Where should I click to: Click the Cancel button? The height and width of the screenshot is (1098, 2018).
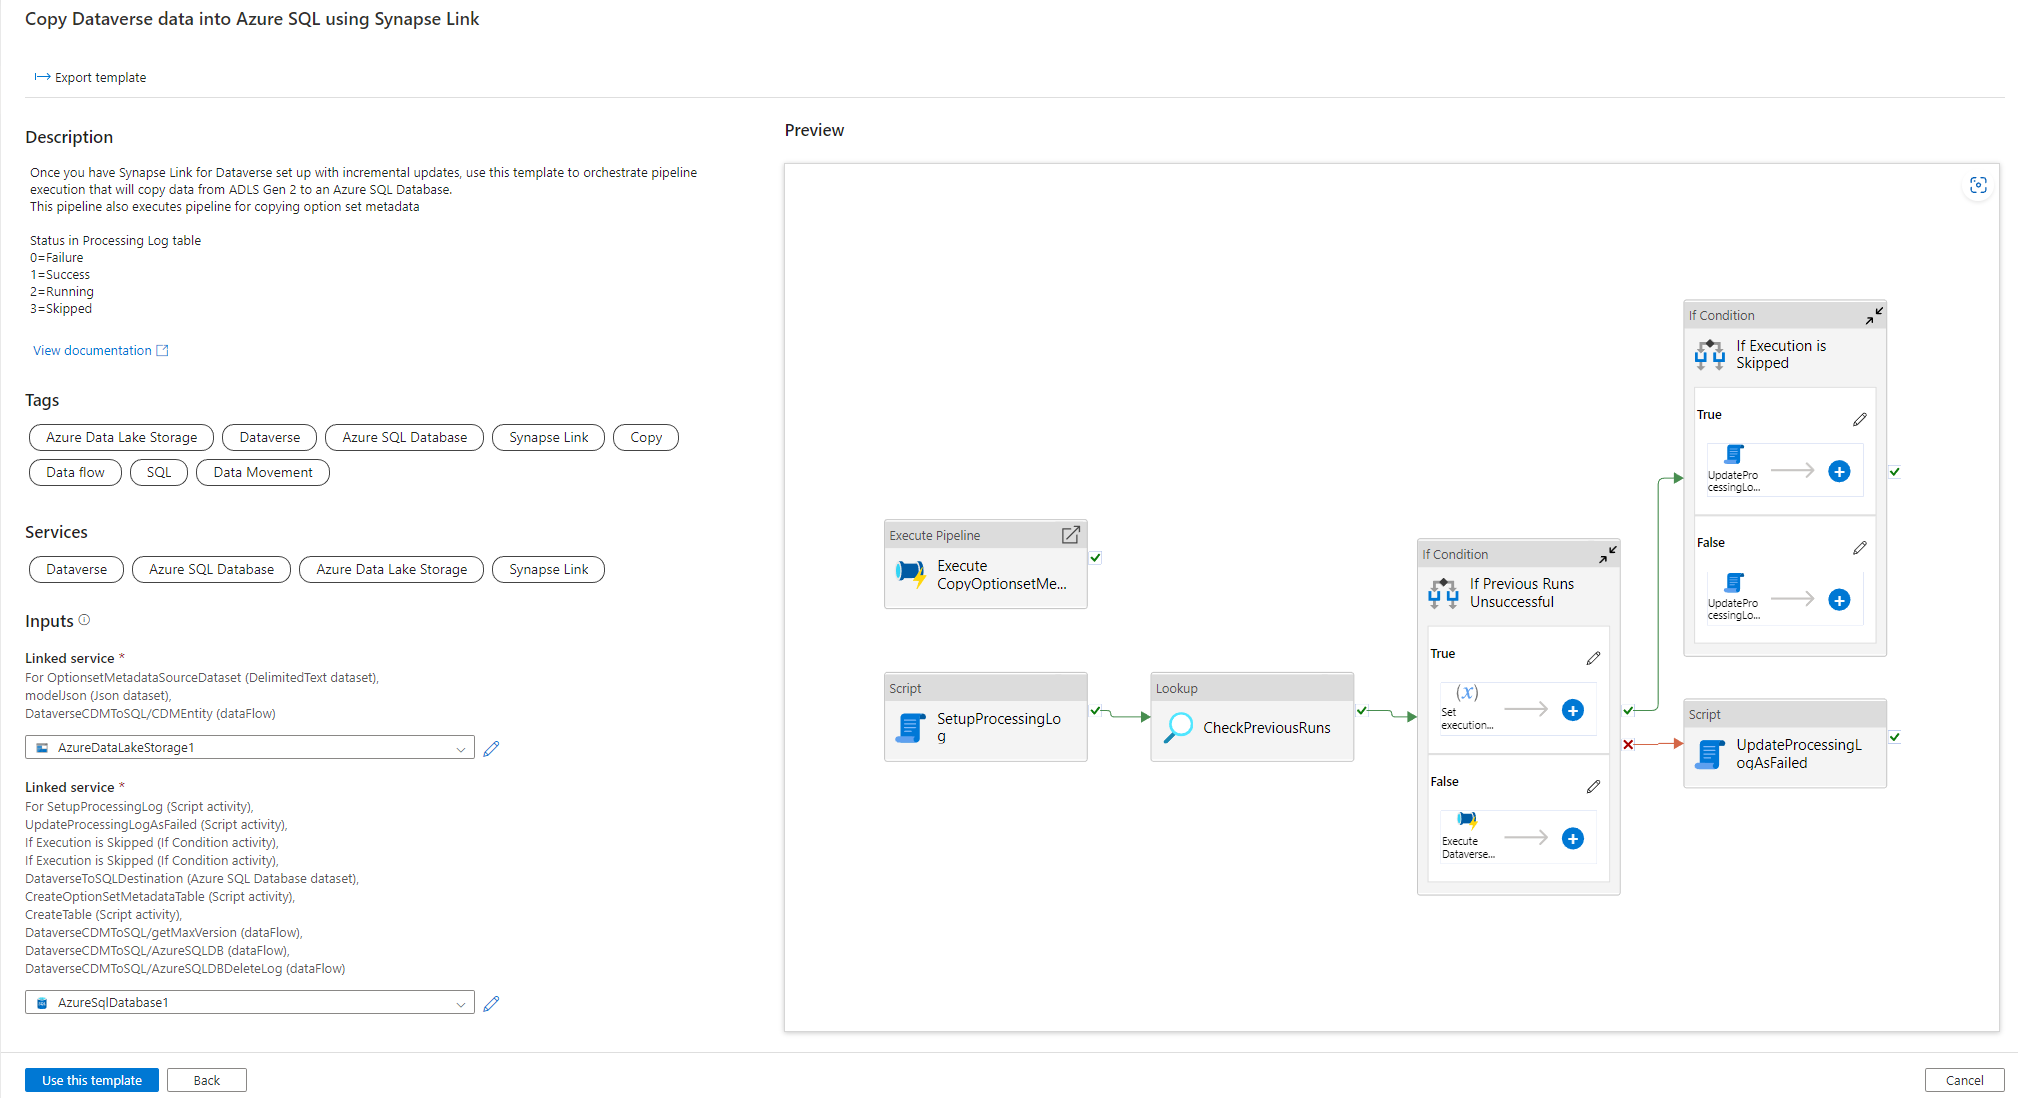tap(1964, 1080)
